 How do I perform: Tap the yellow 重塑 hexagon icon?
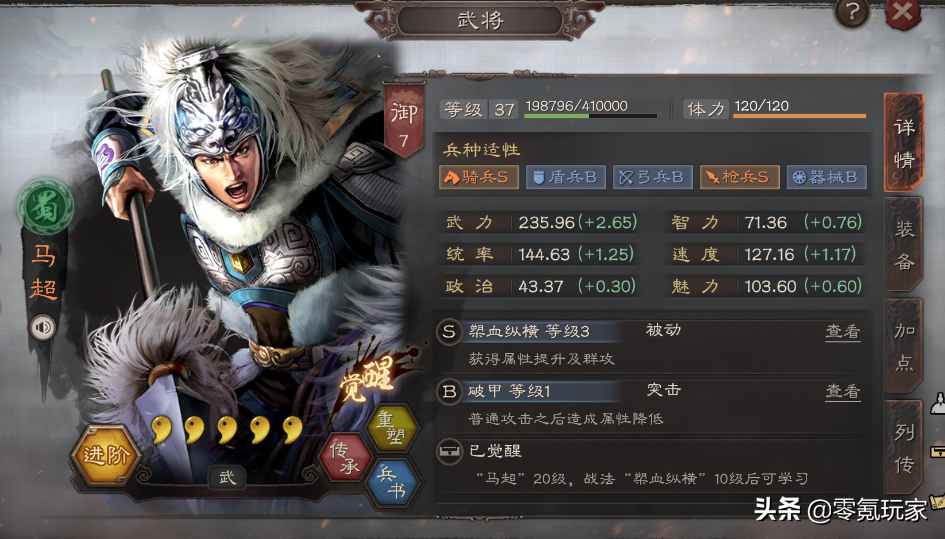tap(392, 427)
